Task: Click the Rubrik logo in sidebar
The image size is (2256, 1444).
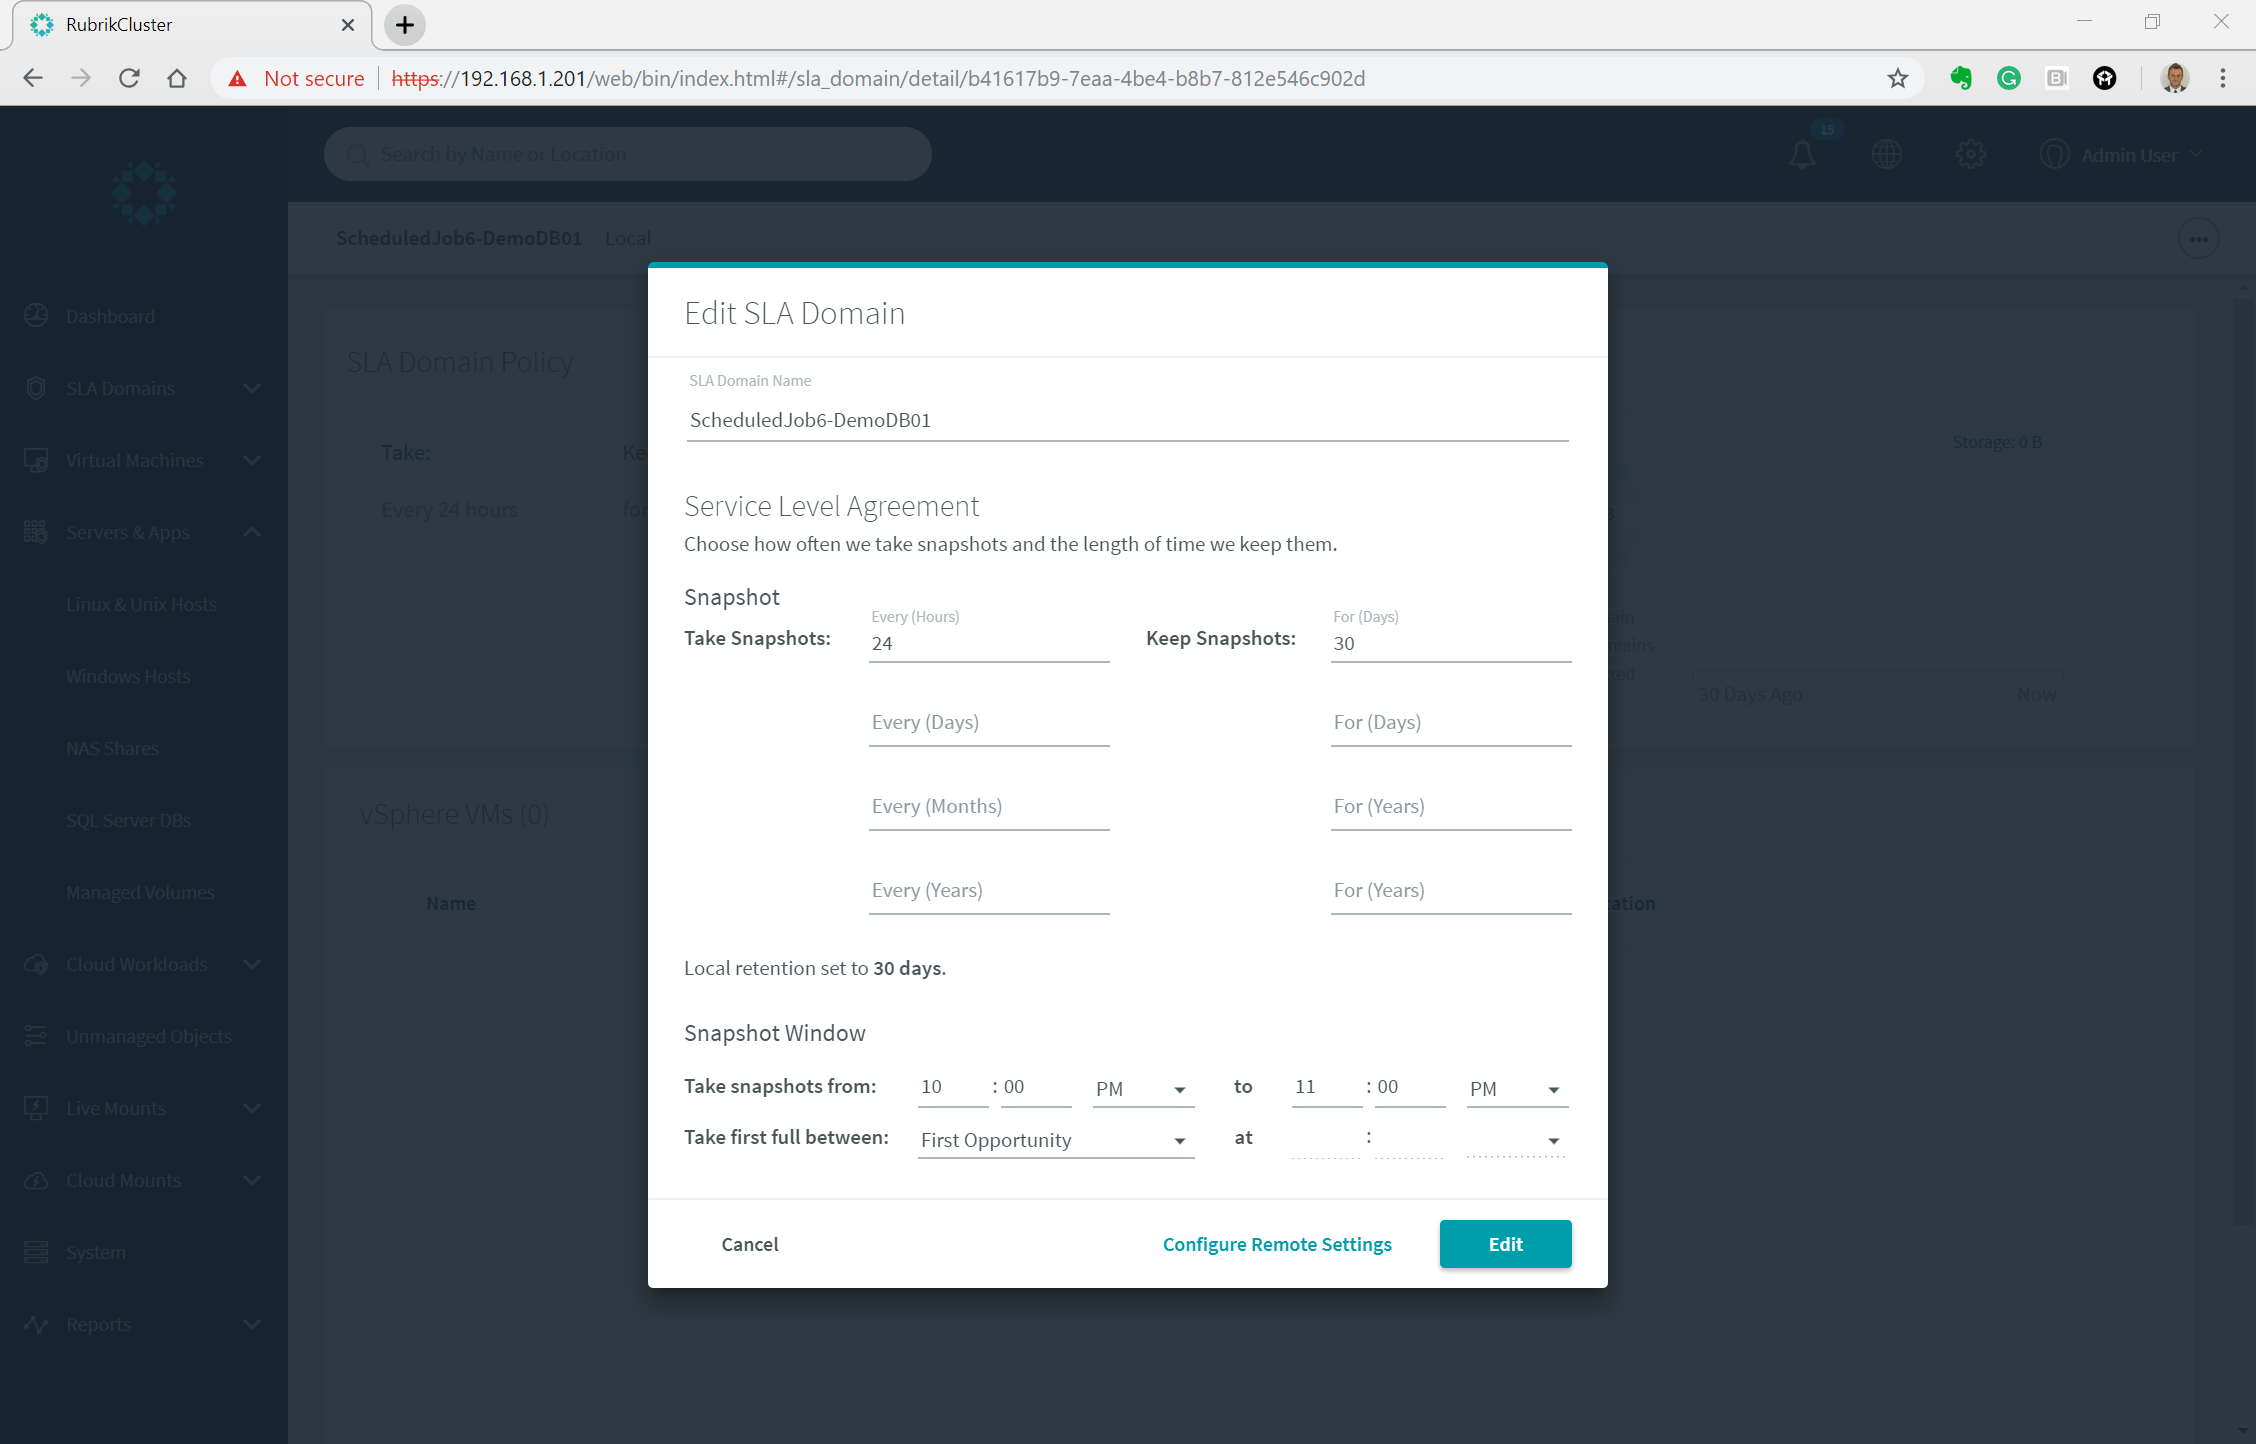Action: pyautogui.click(x=144, y=192)
